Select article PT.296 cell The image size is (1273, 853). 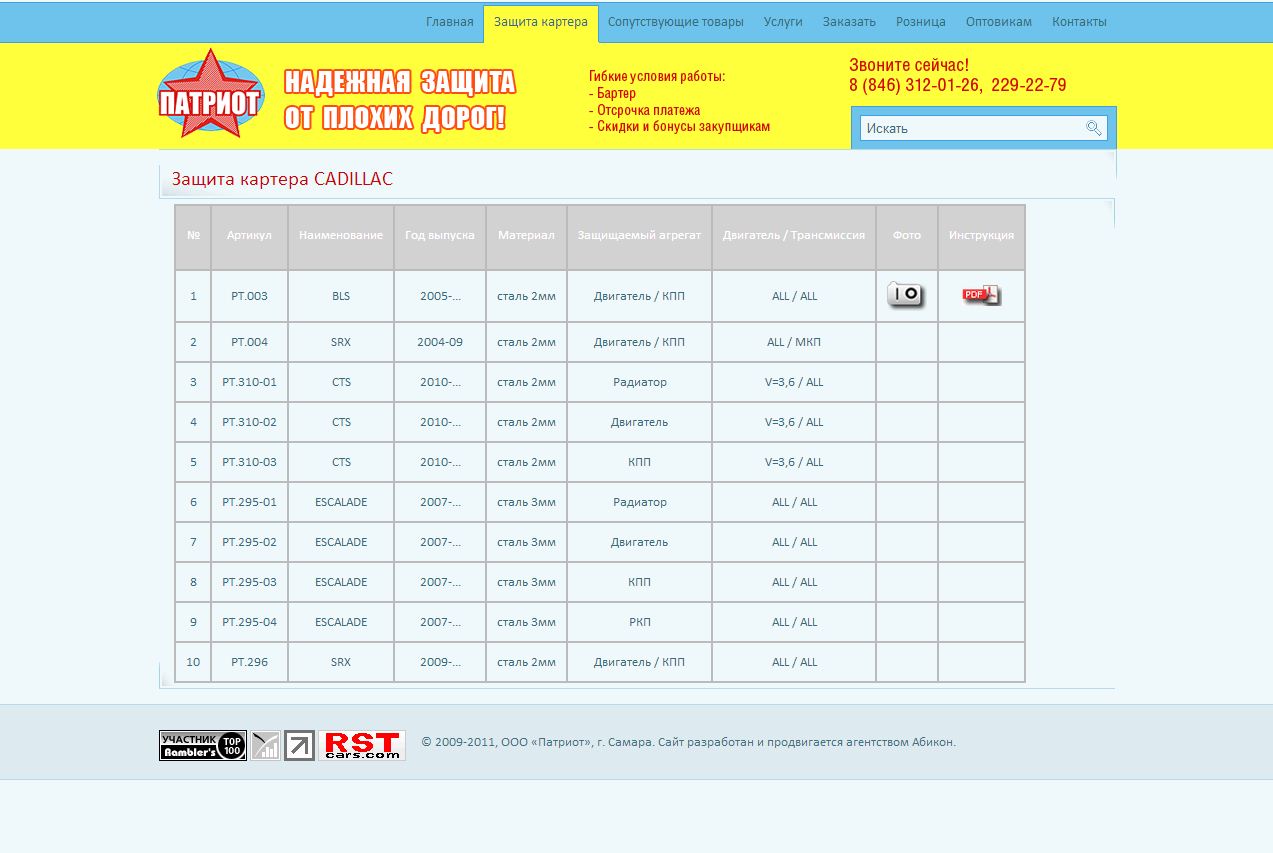coord(249,662)
